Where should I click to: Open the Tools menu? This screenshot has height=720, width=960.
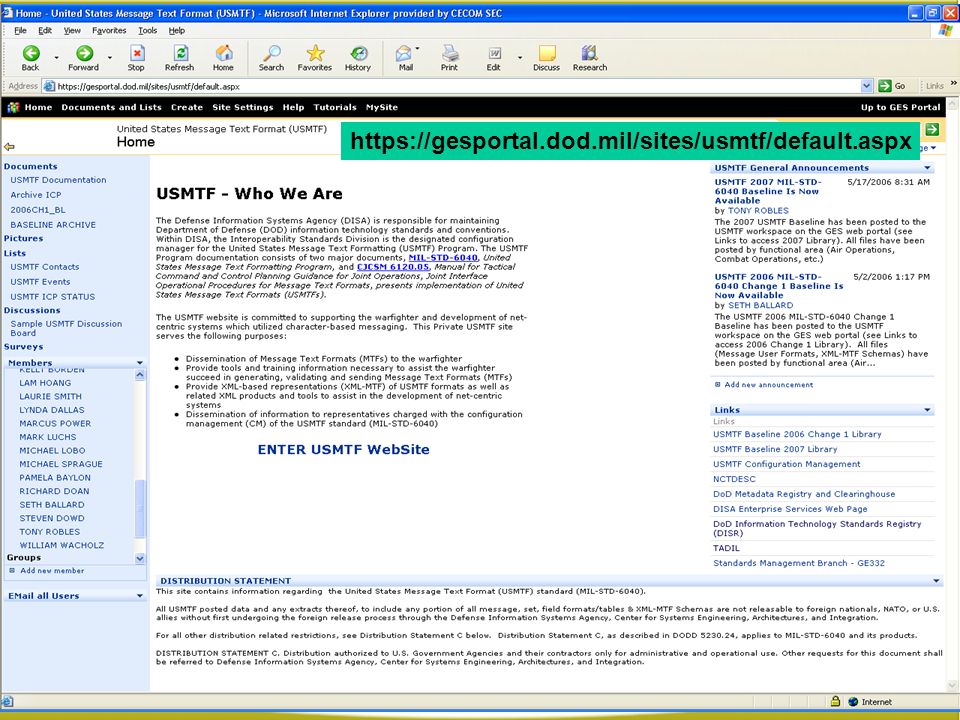[148, 30]
